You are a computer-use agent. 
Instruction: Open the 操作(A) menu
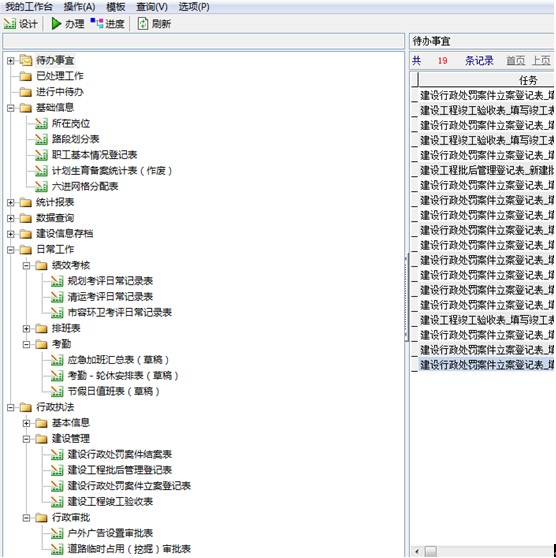tap(79, 7)
